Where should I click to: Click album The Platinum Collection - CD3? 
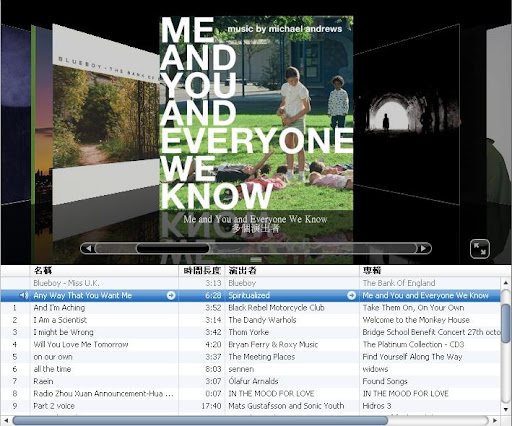tap(413, 344)
